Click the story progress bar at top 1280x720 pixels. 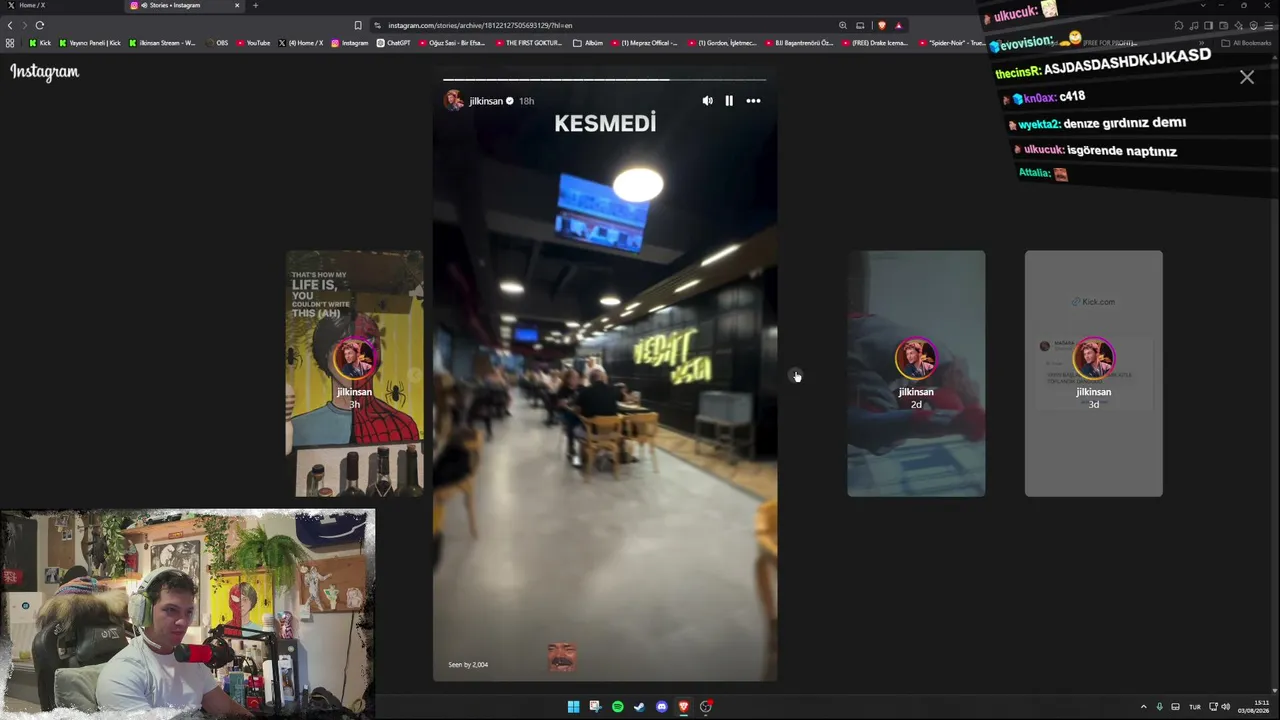coord(604,79)
